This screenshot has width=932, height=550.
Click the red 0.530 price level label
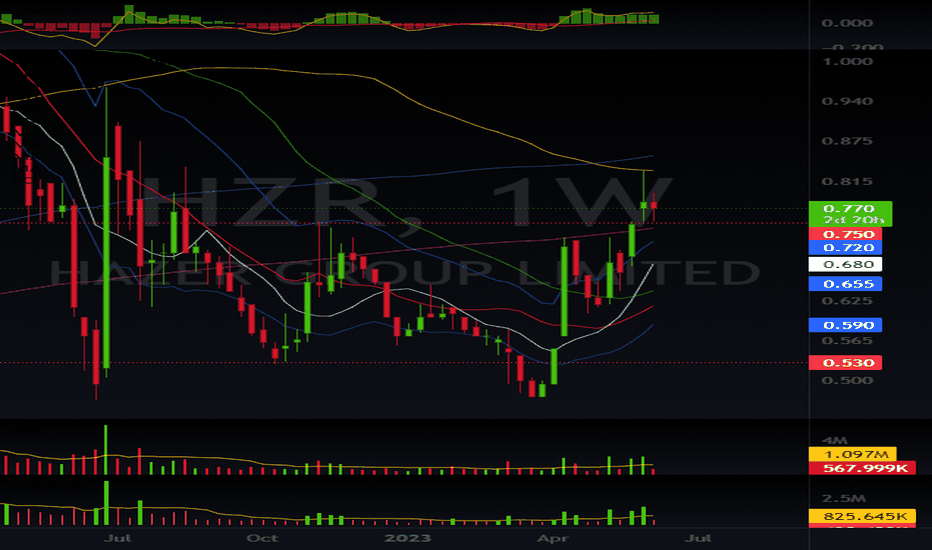click(845, 362)
